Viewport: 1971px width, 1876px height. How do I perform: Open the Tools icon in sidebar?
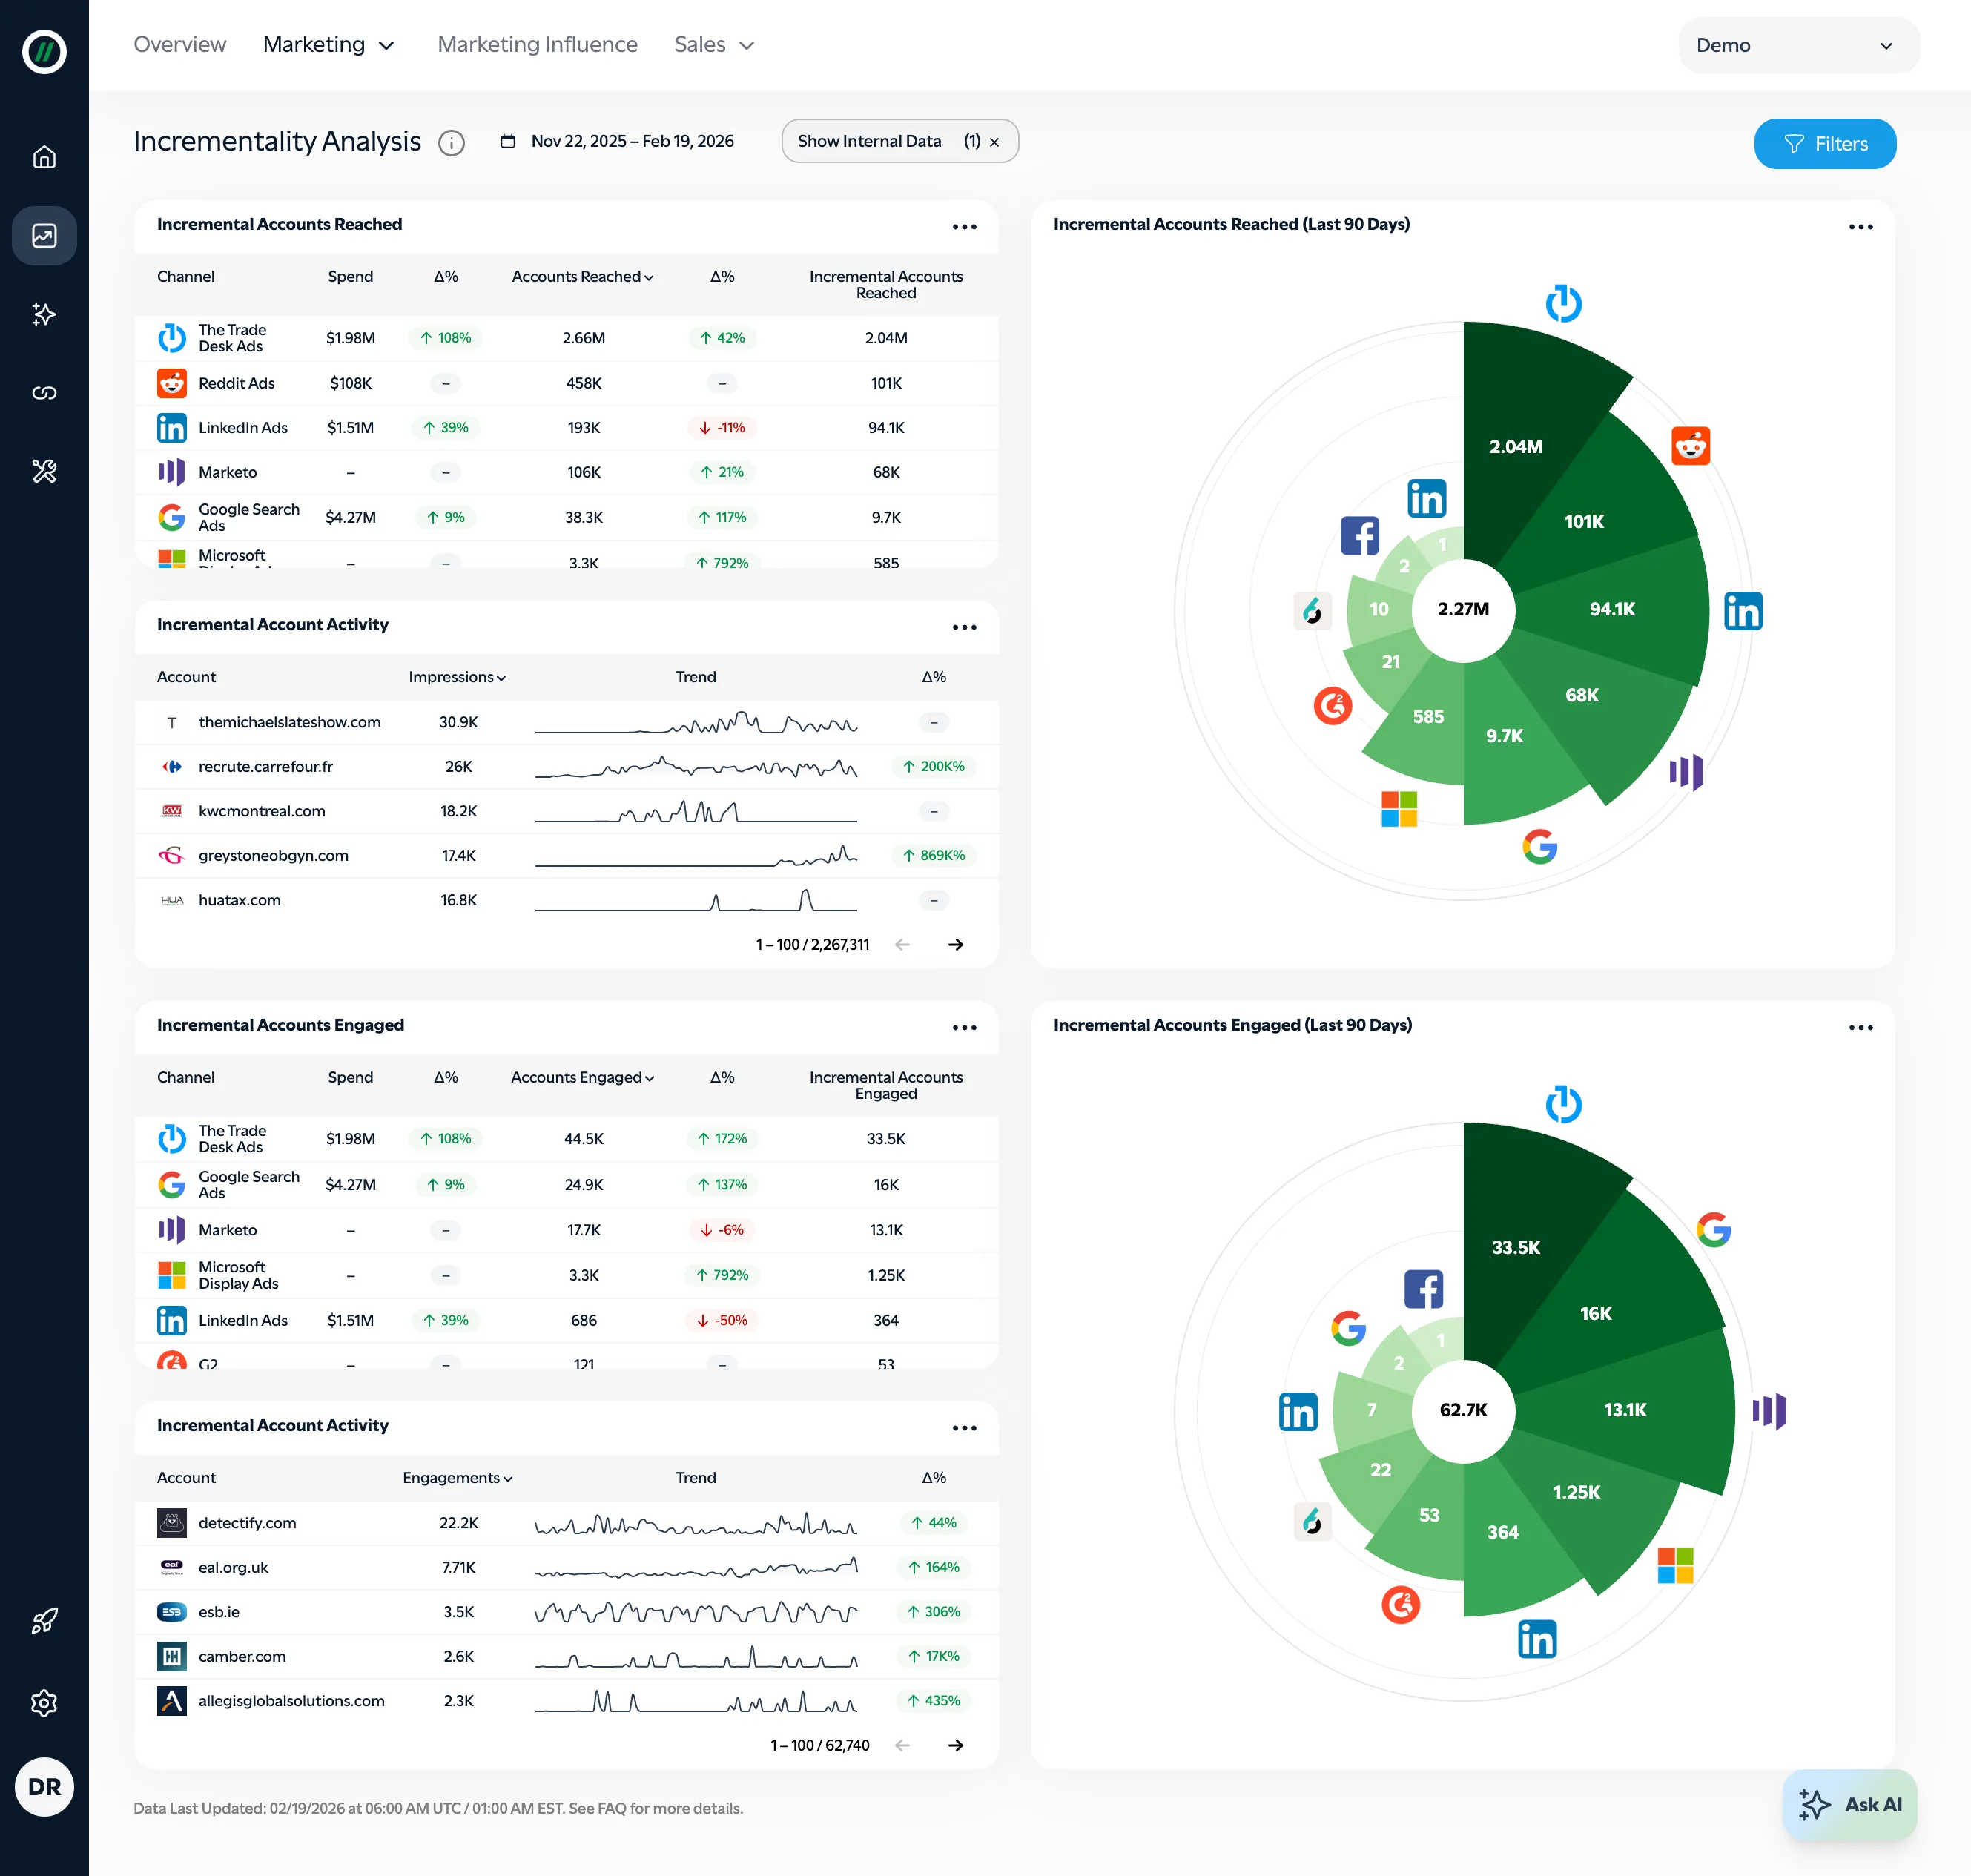tap(44, 471)
